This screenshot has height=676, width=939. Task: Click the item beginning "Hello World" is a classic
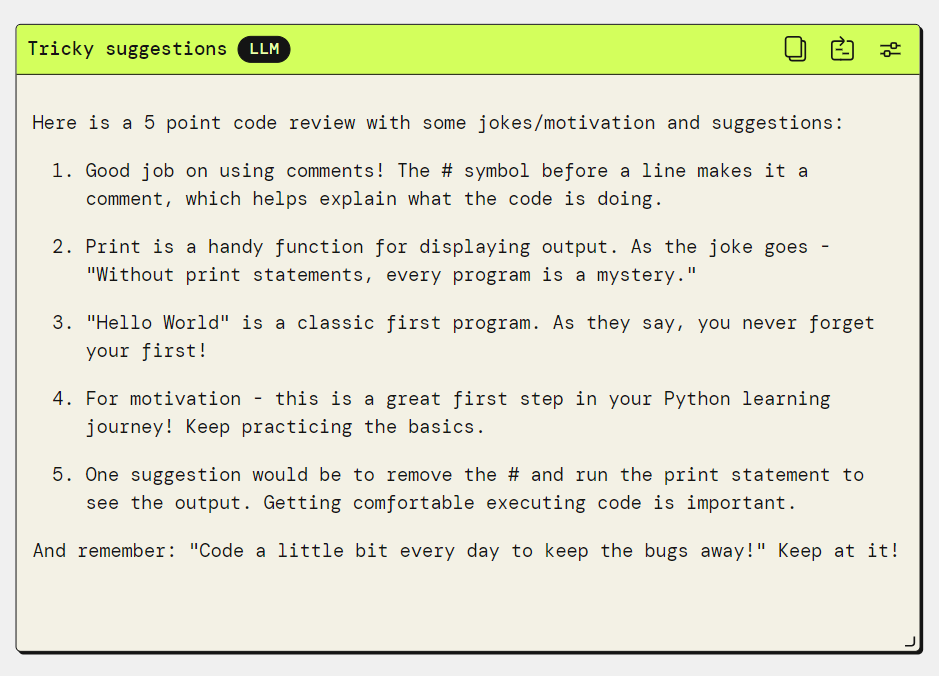(480, 323)
